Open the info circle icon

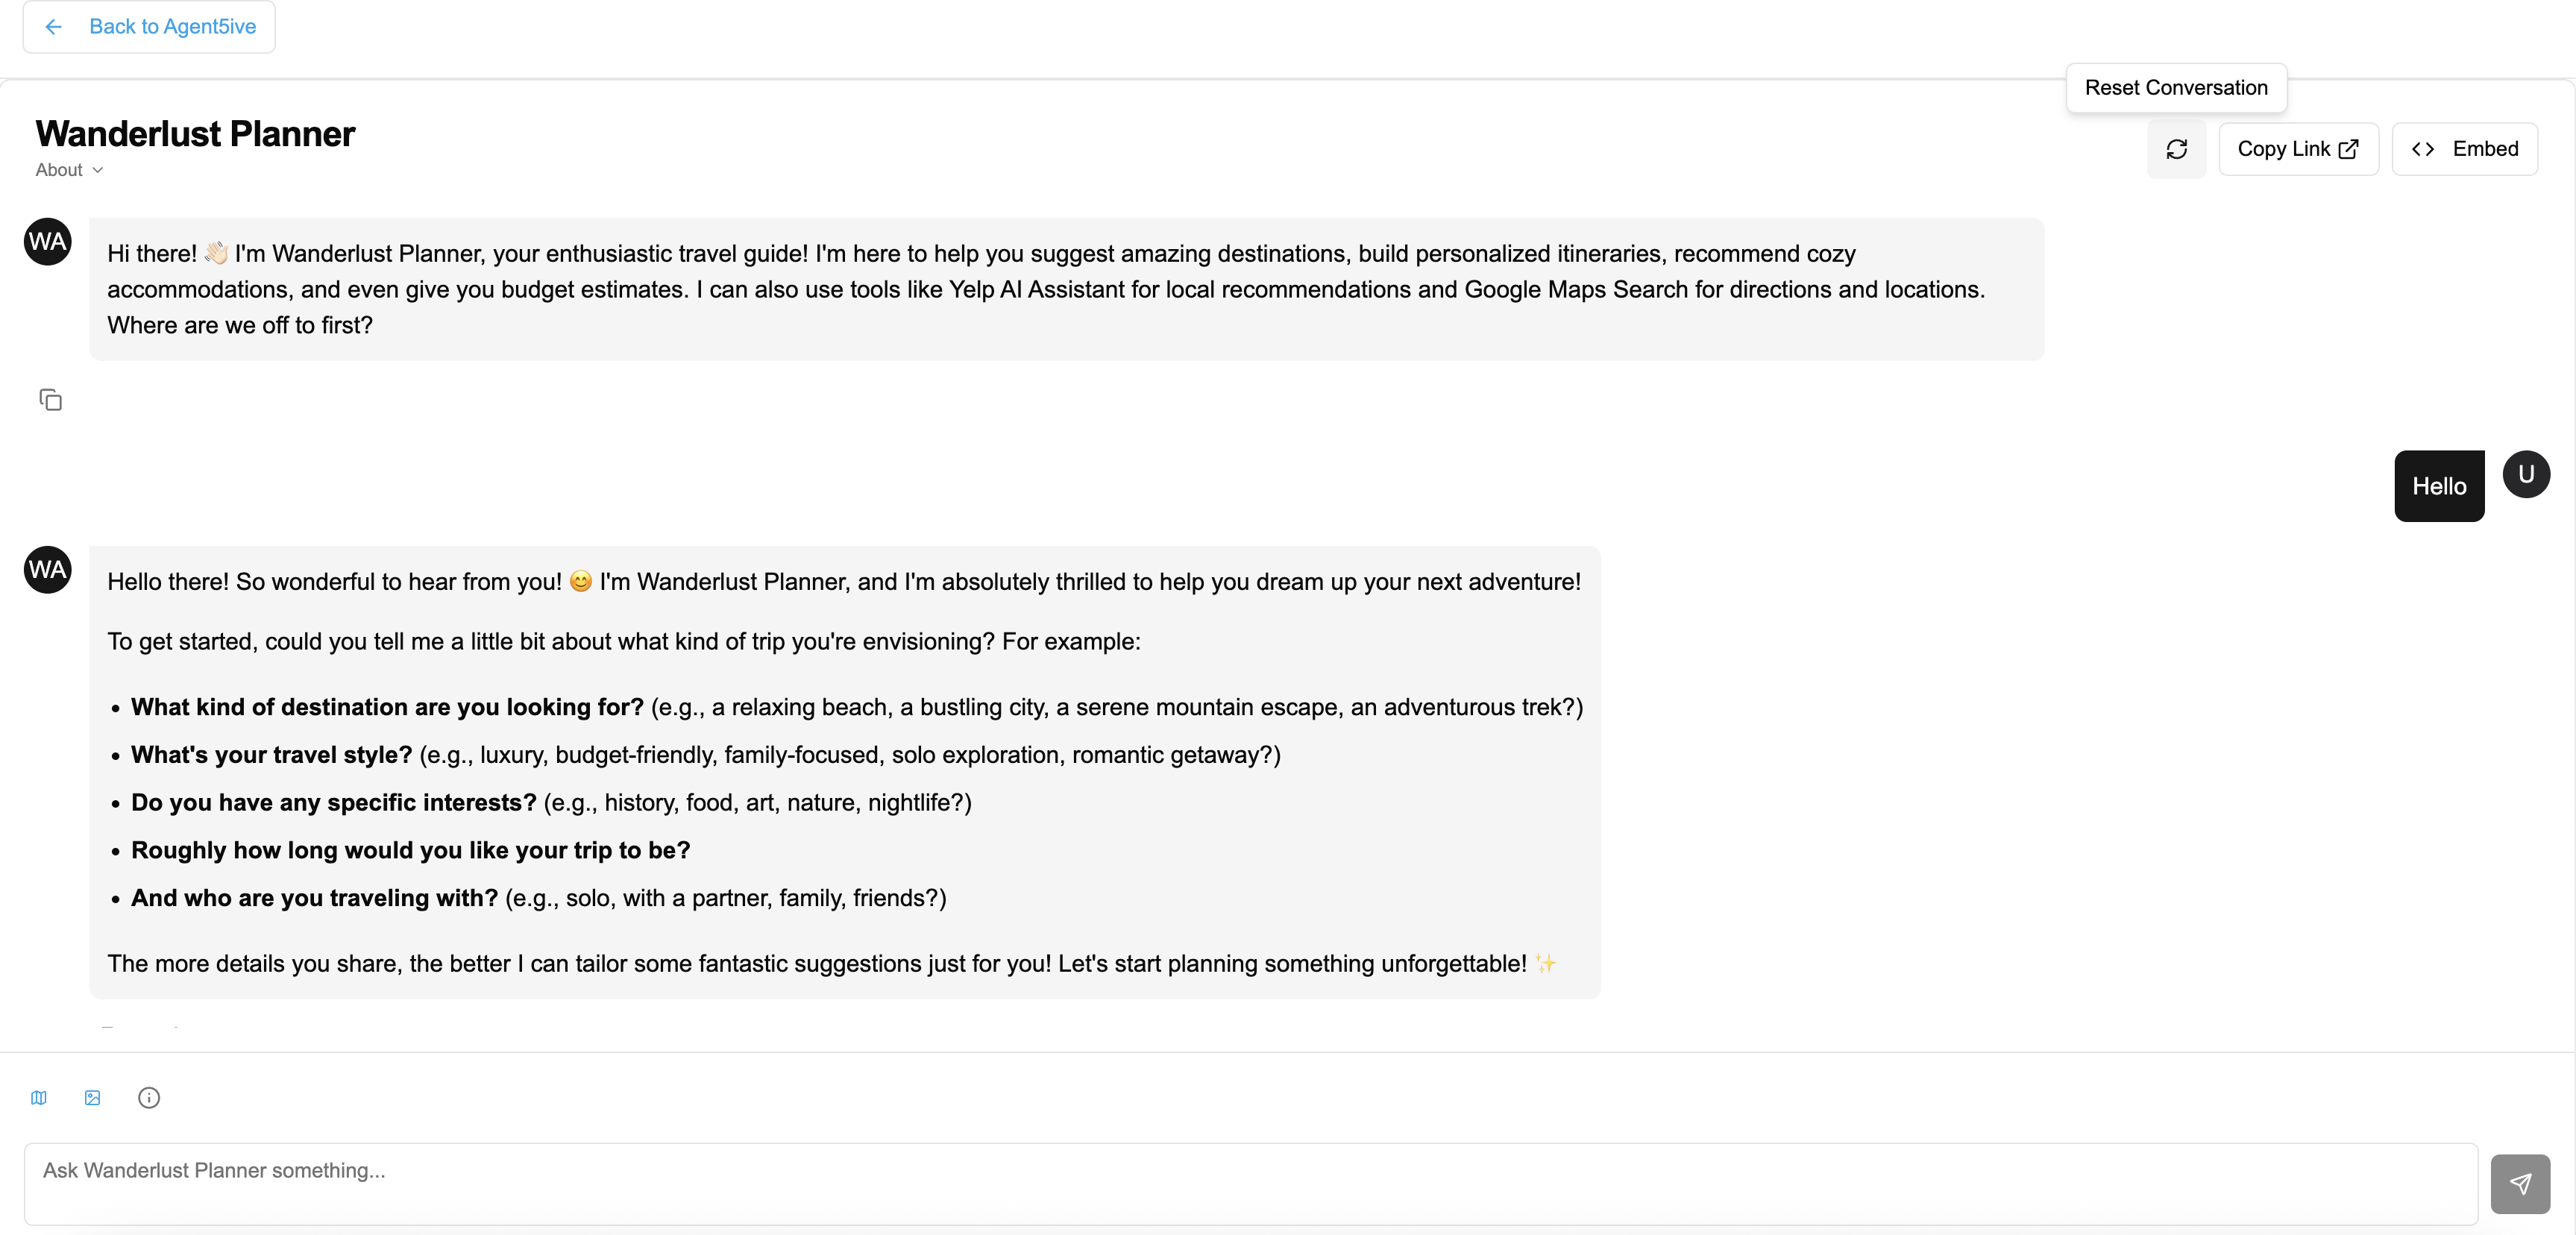click(x=149, y=1098)
